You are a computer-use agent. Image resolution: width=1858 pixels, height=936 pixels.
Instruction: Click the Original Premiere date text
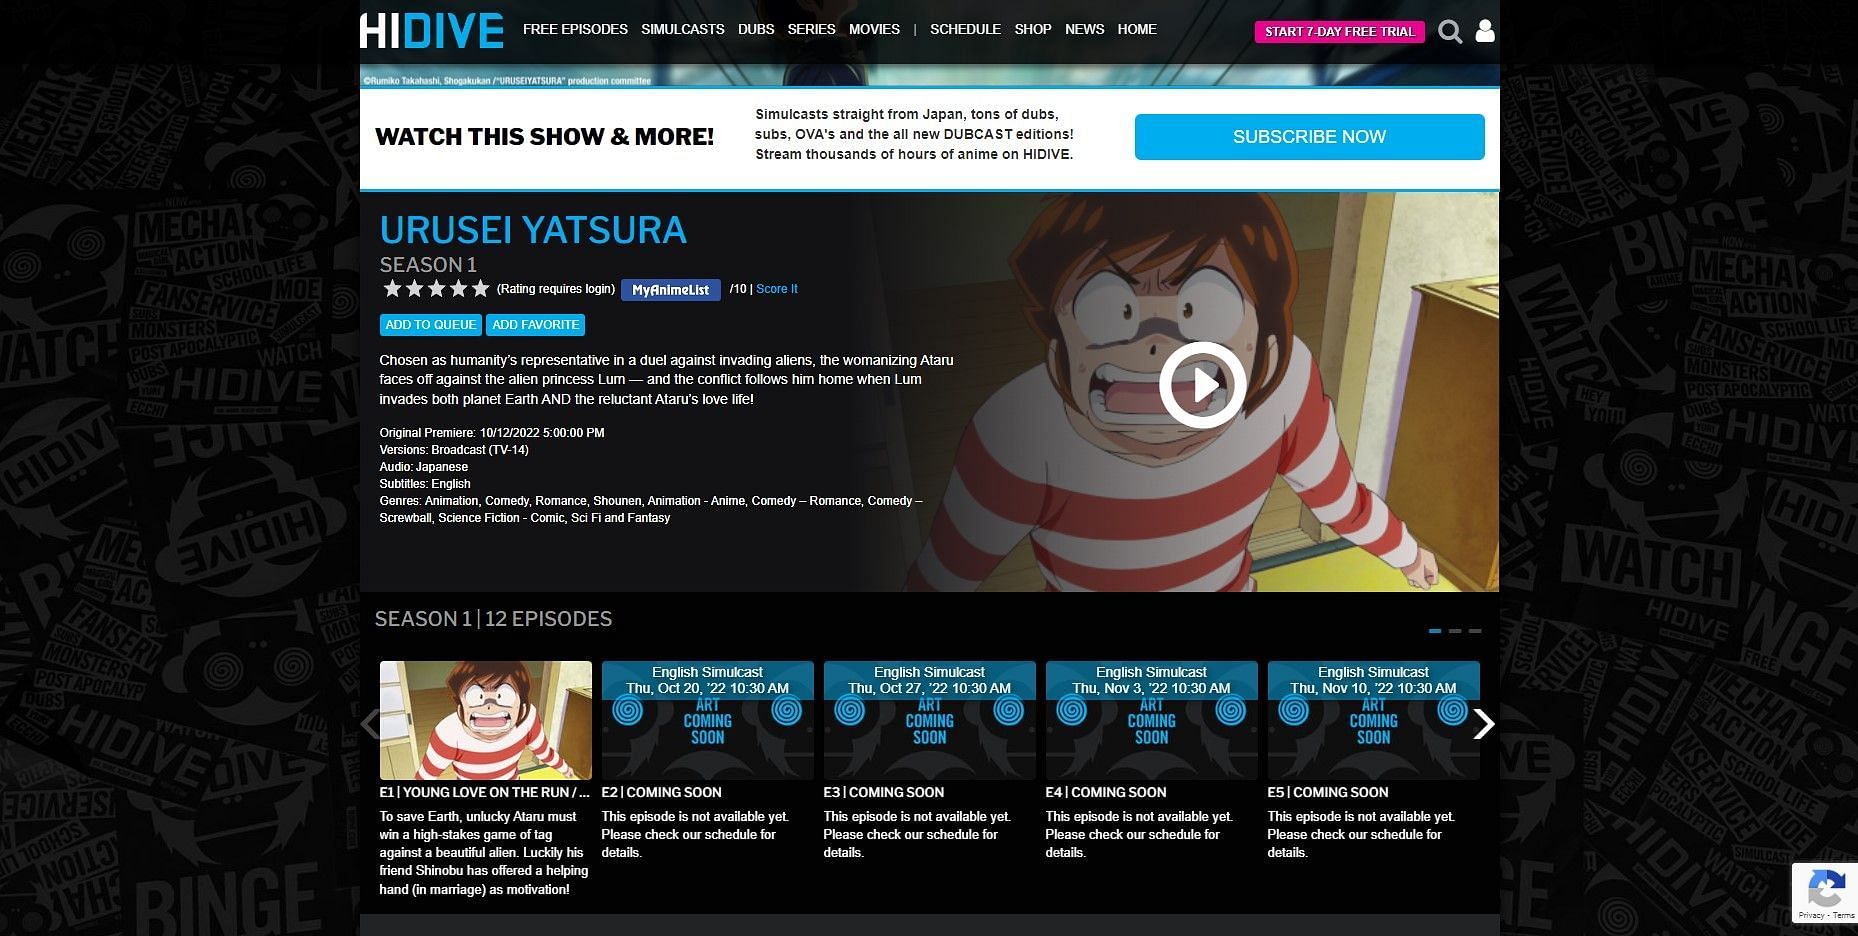pos(492,433)
